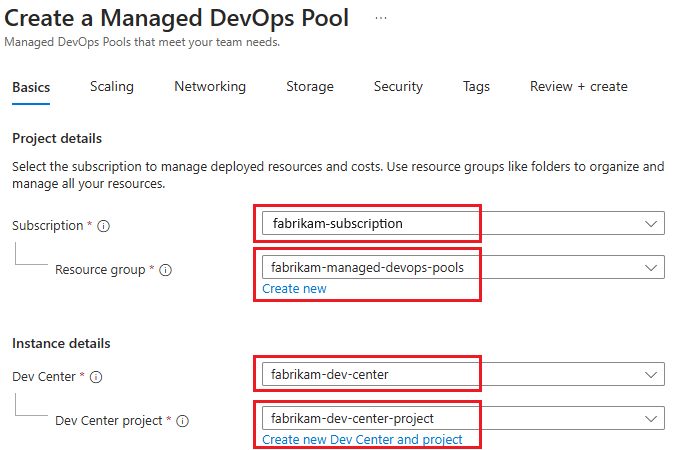Open the Resource group dropdown
675x450 pixels.
coord(651,267)
